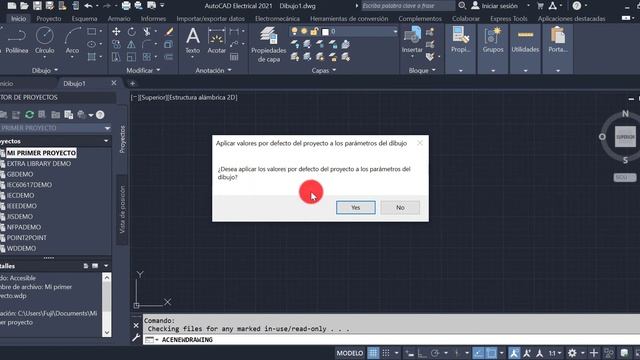640x360 pixels.
Task: Select the Polilínea draw tool
Action: coord(17,41)
